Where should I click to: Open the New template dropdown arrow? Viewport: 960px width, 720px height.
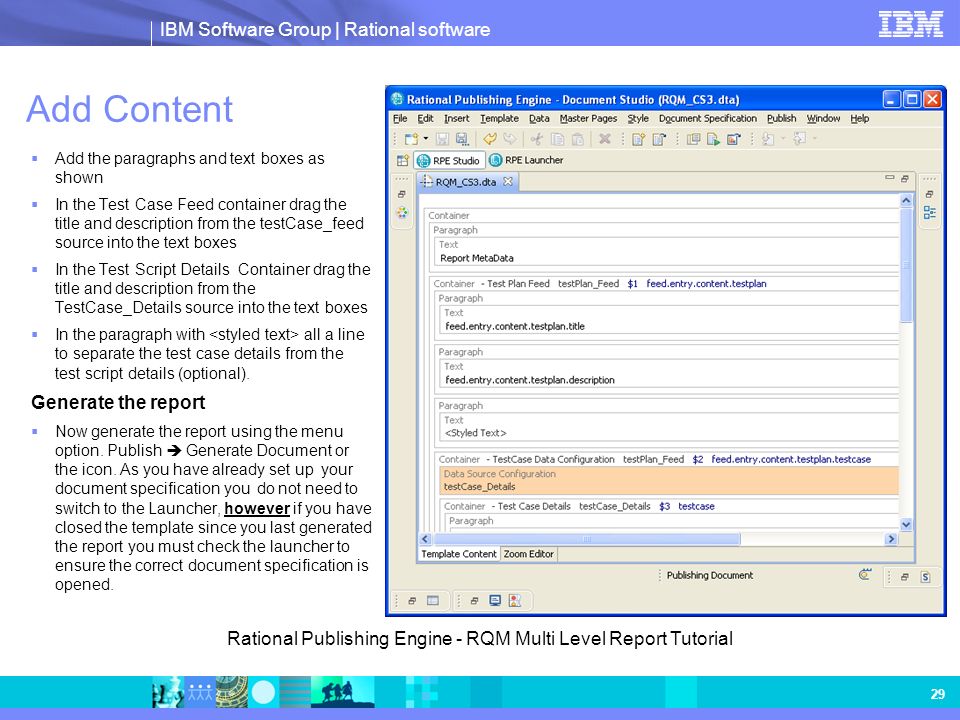(x=426, y=139)
